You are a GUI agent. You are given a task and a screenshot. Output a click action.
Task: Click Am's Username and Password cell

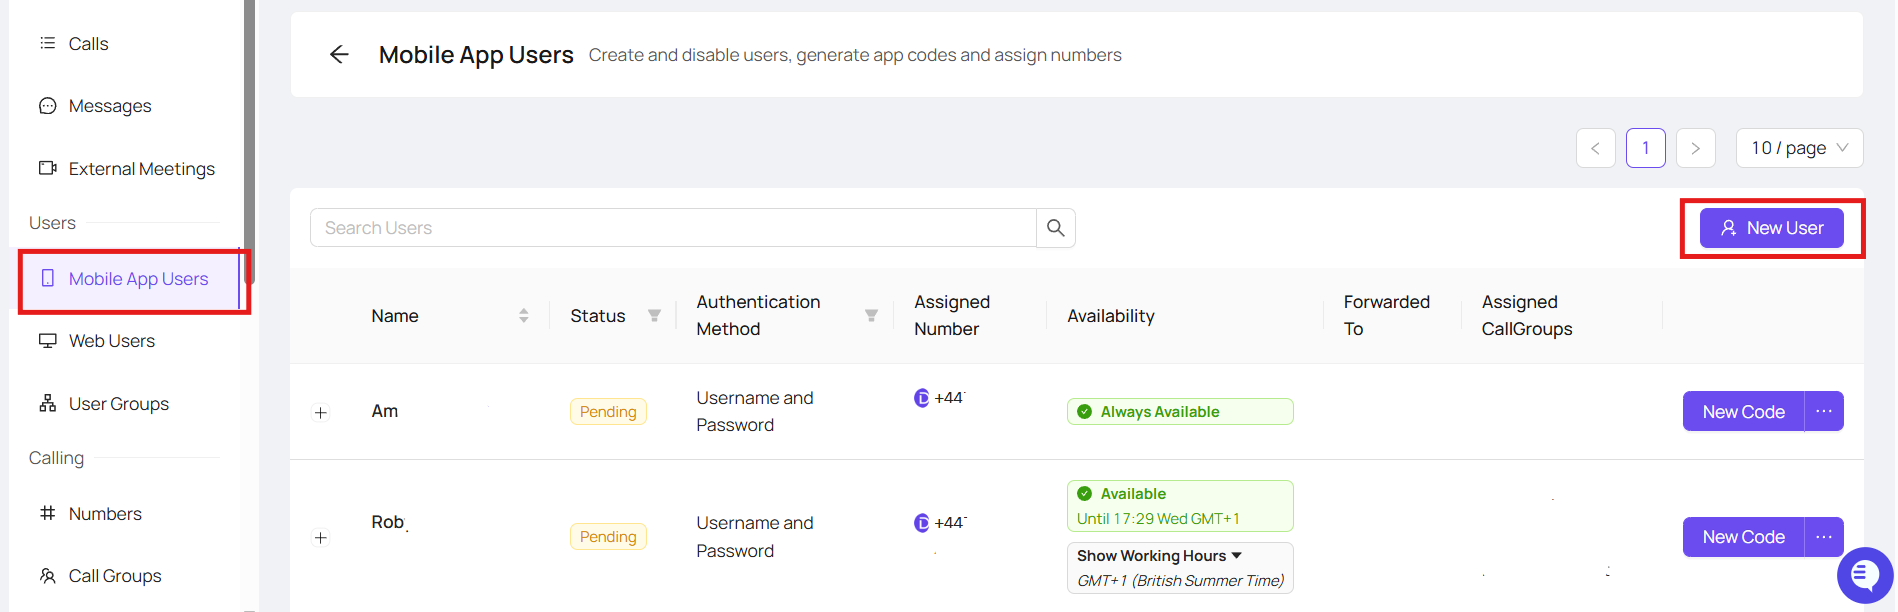[x=755, y=411]
